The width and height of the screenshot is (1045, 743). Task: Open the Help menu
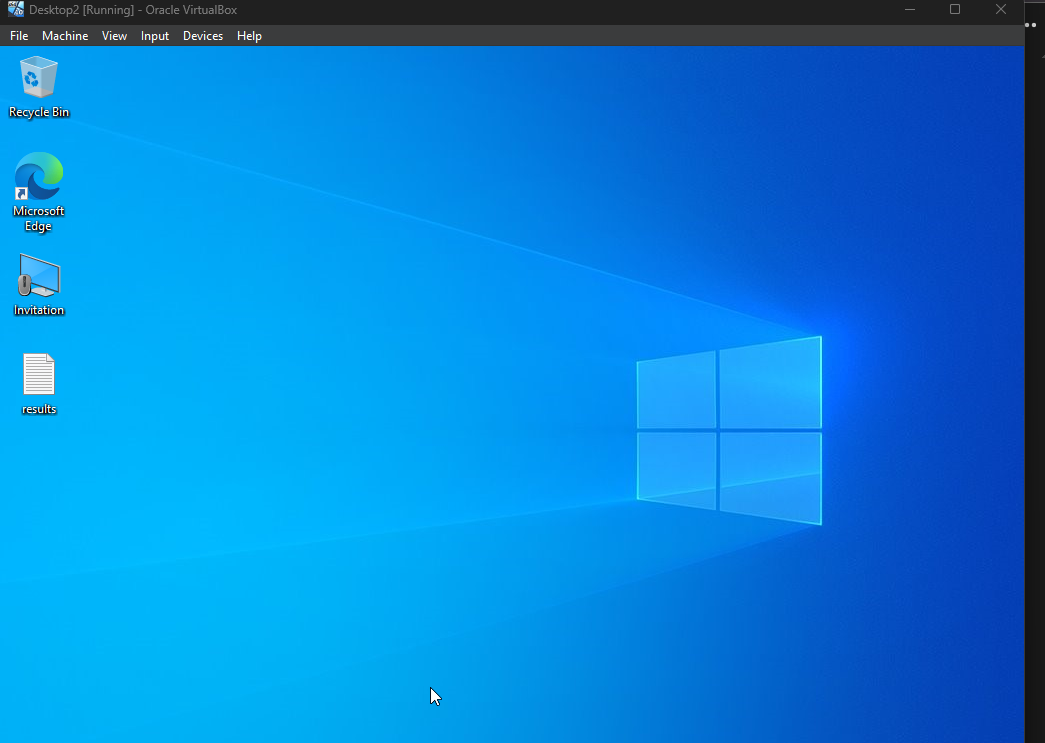point(249,36)
